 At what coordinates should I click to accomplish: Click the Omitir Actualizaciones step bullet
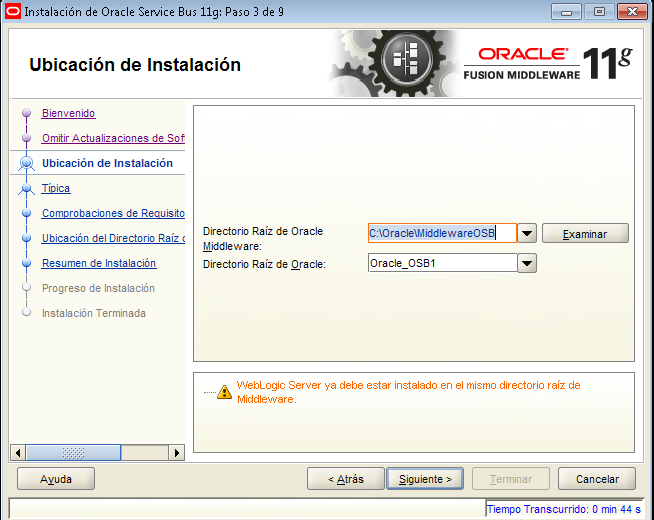27,138
